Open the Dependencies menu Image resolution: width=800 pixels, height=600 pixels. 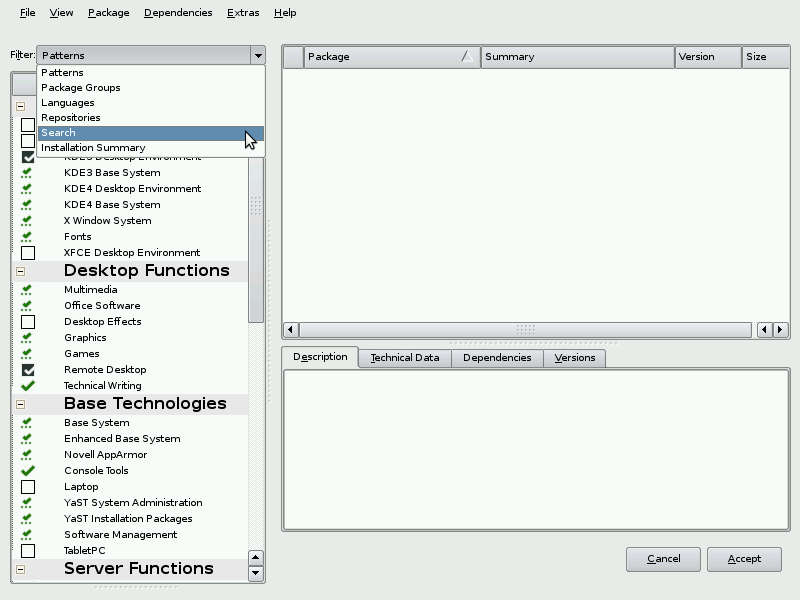pos(178,13)
